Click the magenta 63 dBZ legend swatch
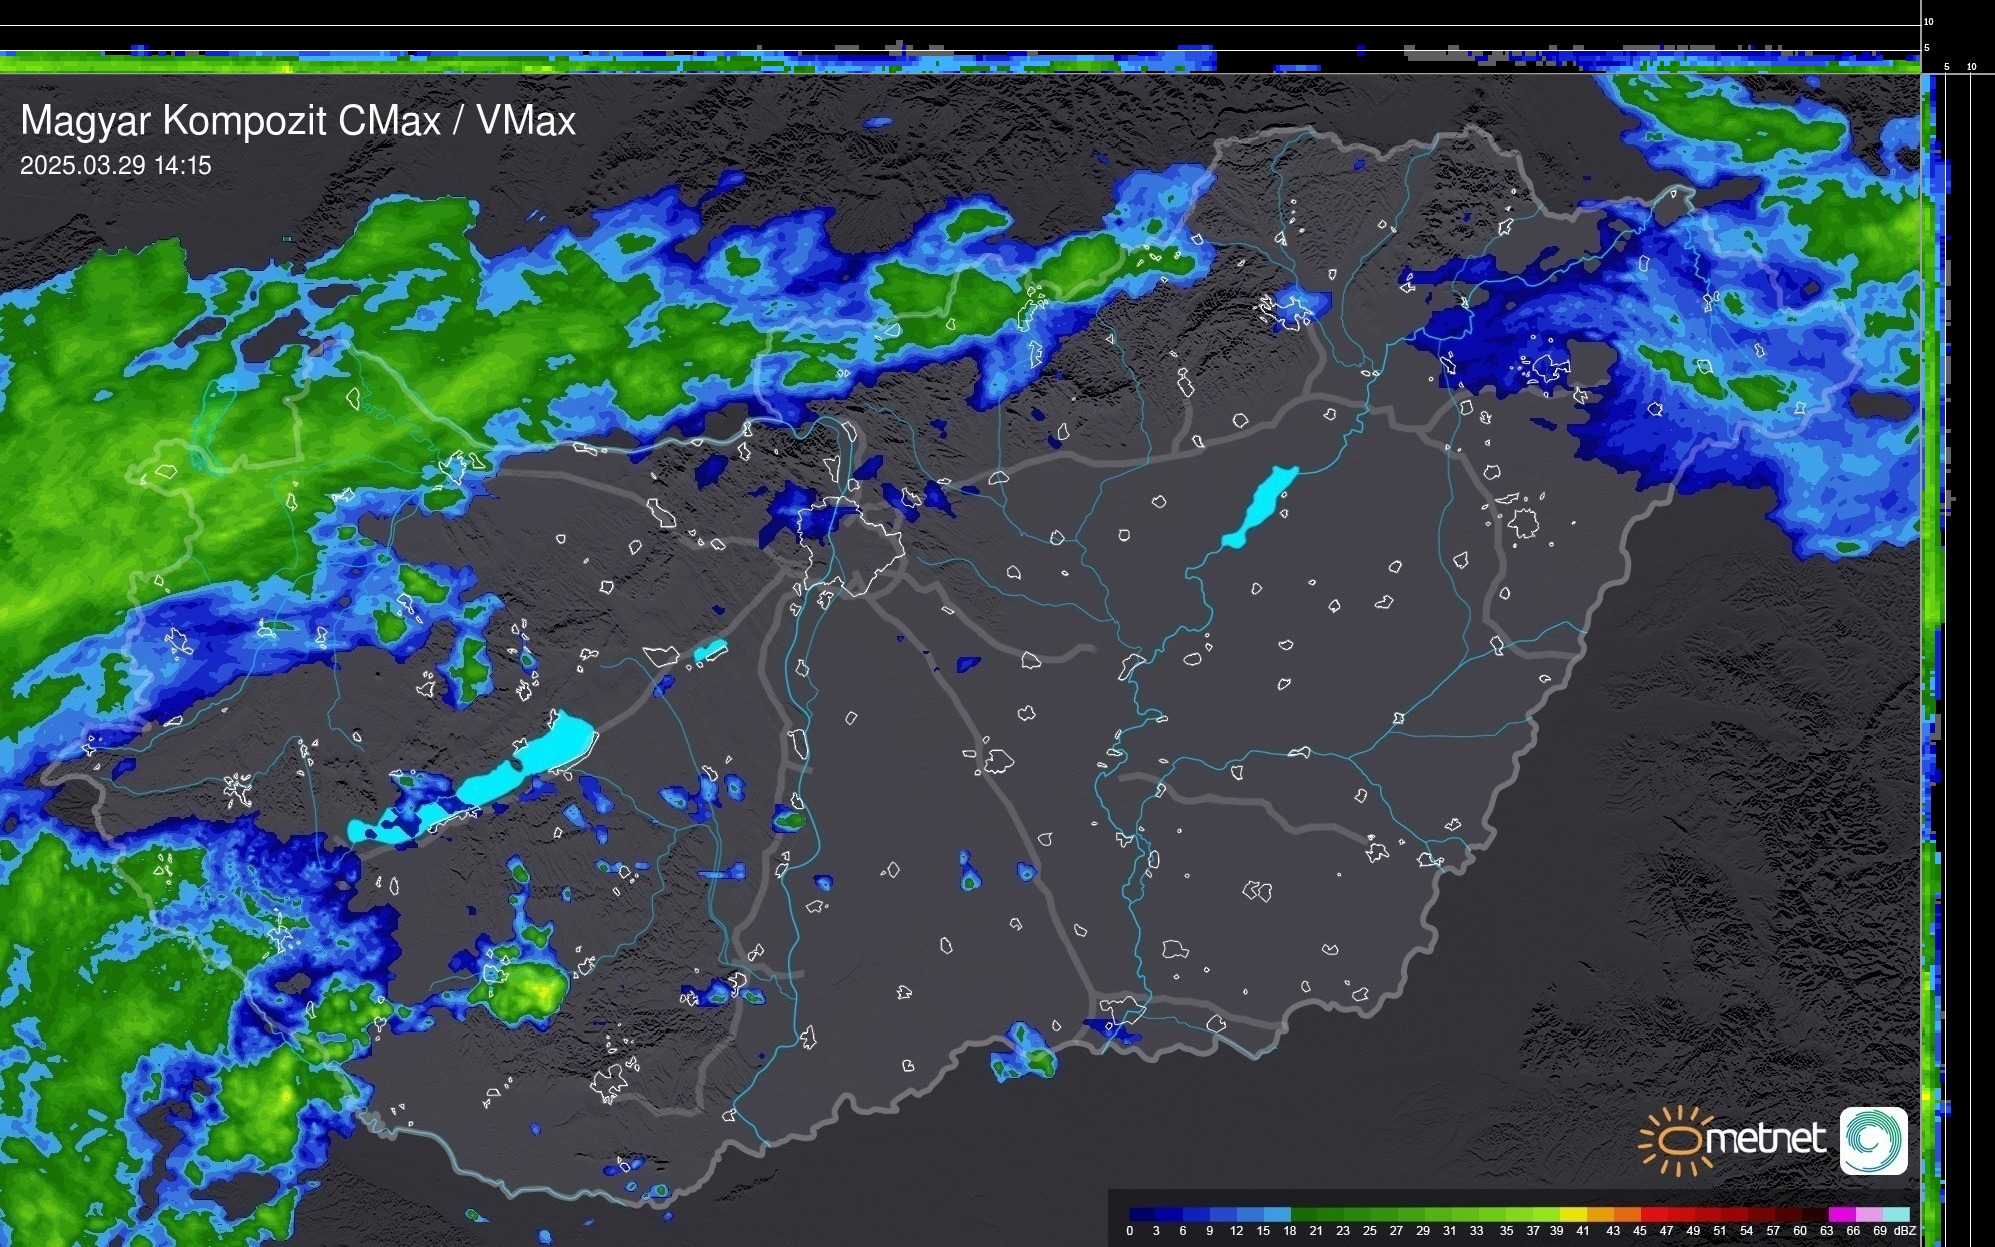1995x1247 pixels. [x=1840, y=1214]
